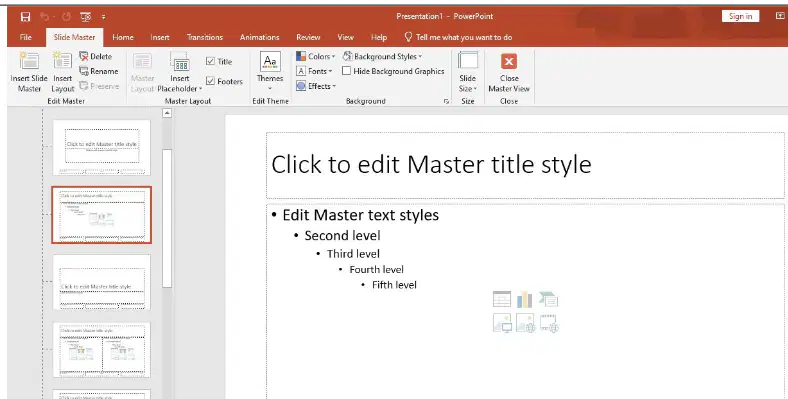Click the greyed Master Layout button

pyautogui.click(x=142, y=72)
